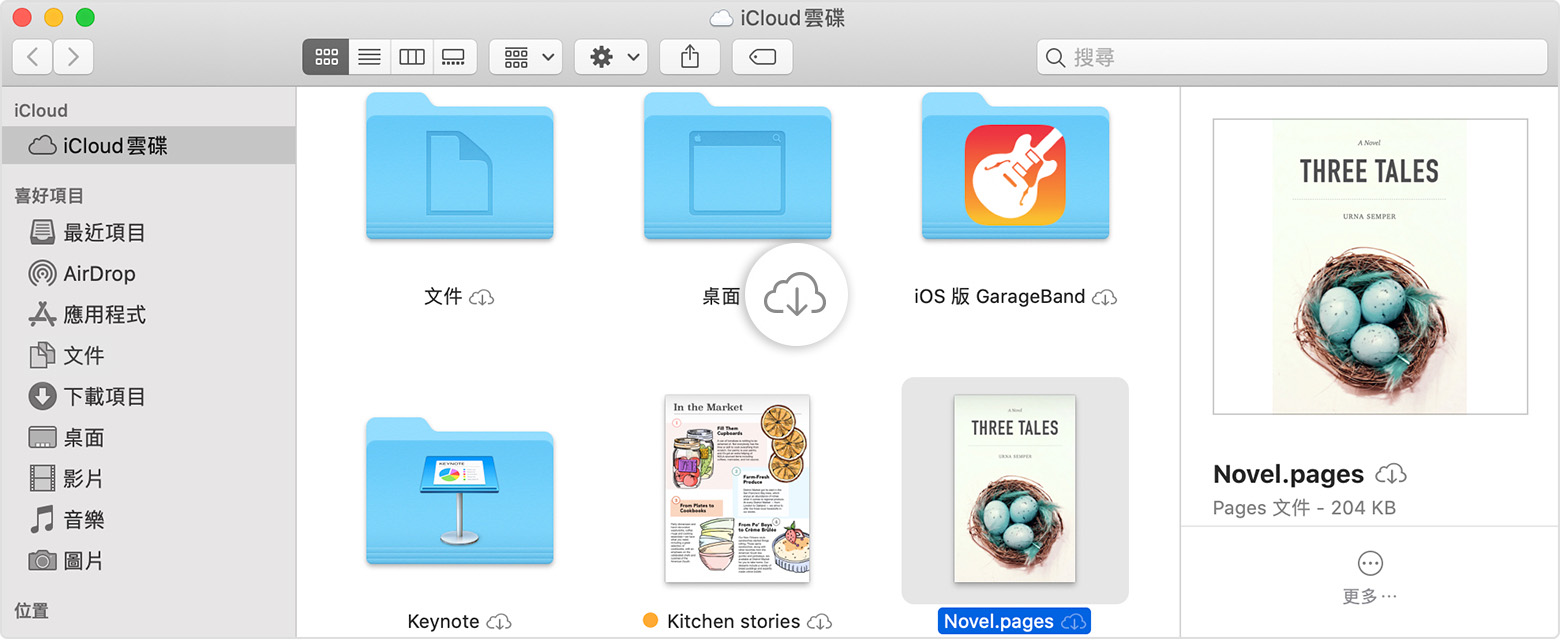Switch to column view
This screenshot has width=1560, height=640.
click(411, 56)
